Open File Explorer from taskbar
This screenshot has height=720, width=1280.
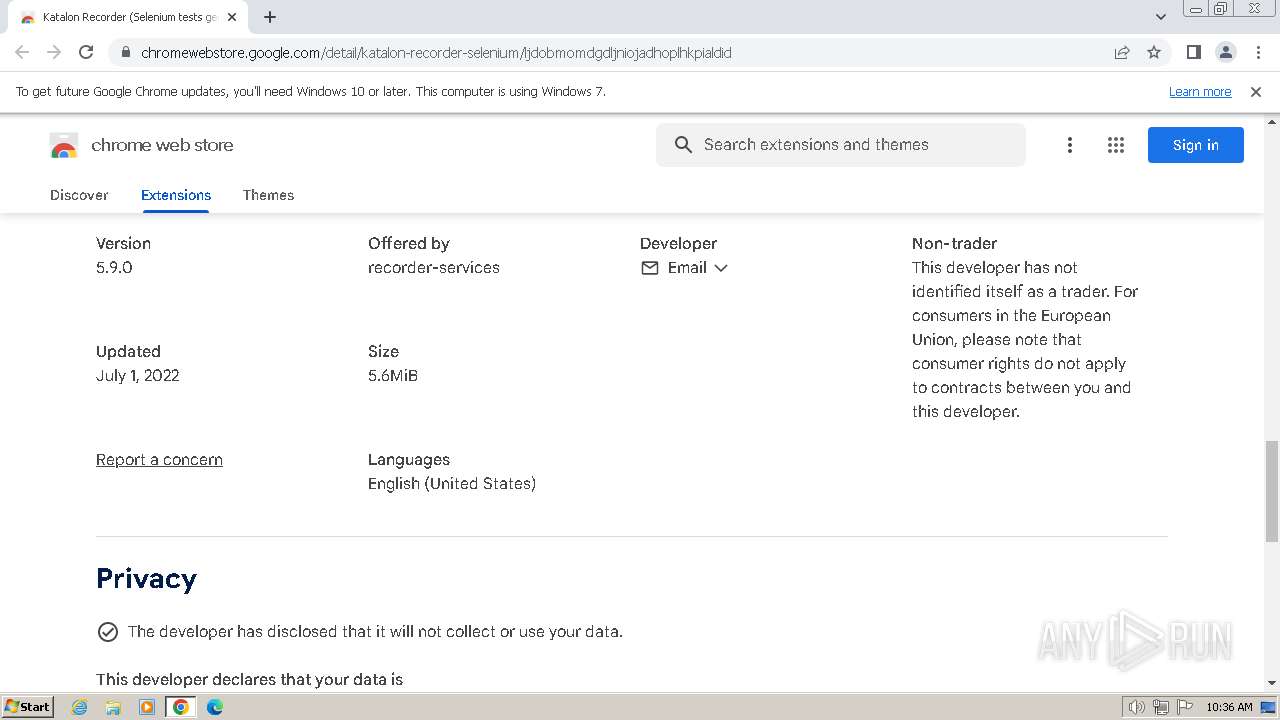[x=113, y=707]
